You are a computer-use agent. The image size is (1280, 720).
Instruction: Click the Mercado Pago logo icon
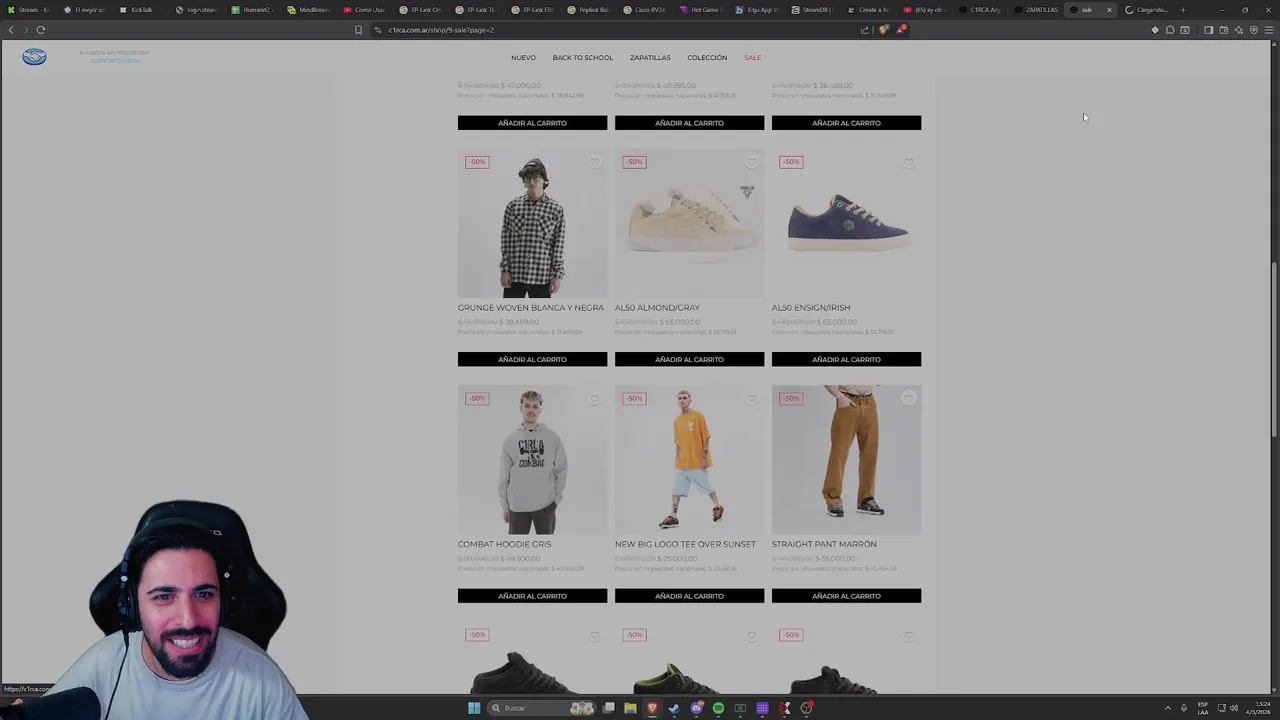coord(34,57)
